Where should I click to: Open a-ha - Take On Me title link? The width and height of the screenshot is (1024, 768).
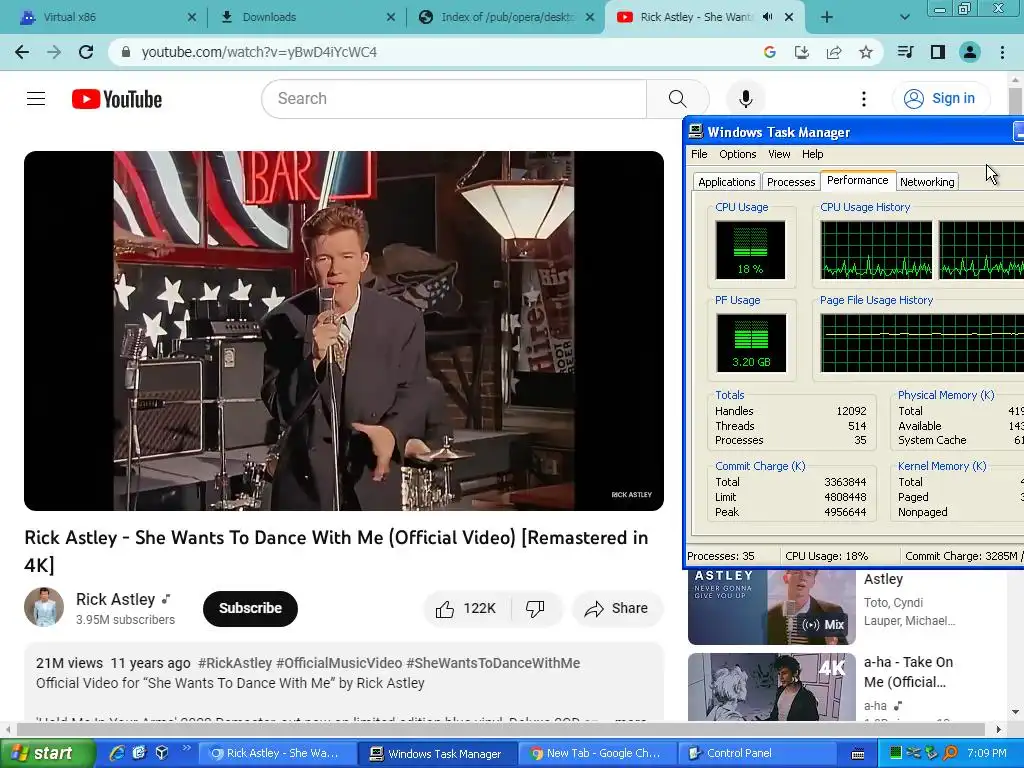click(908, 672)
